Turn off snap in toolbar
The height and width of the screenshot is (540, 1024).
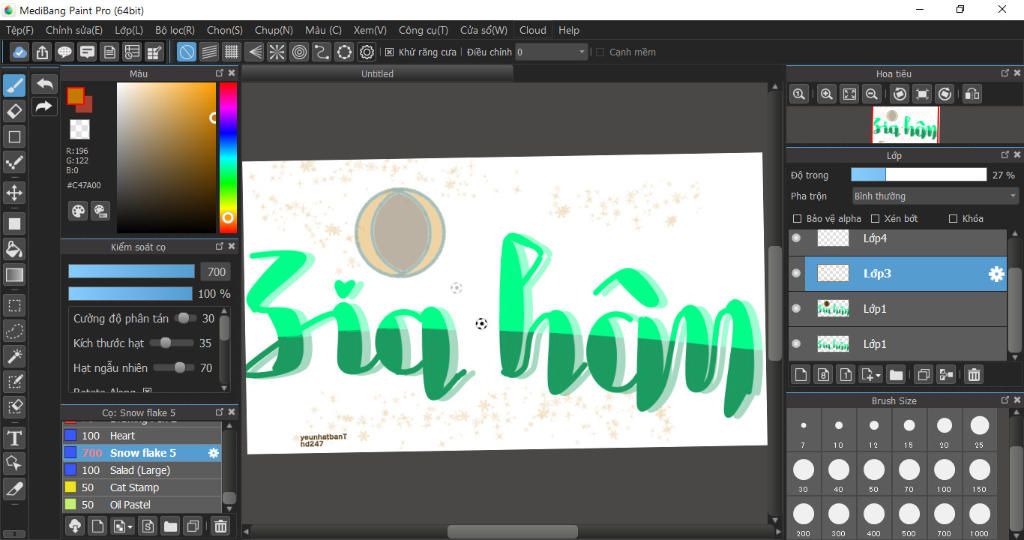tap(186, 52)
